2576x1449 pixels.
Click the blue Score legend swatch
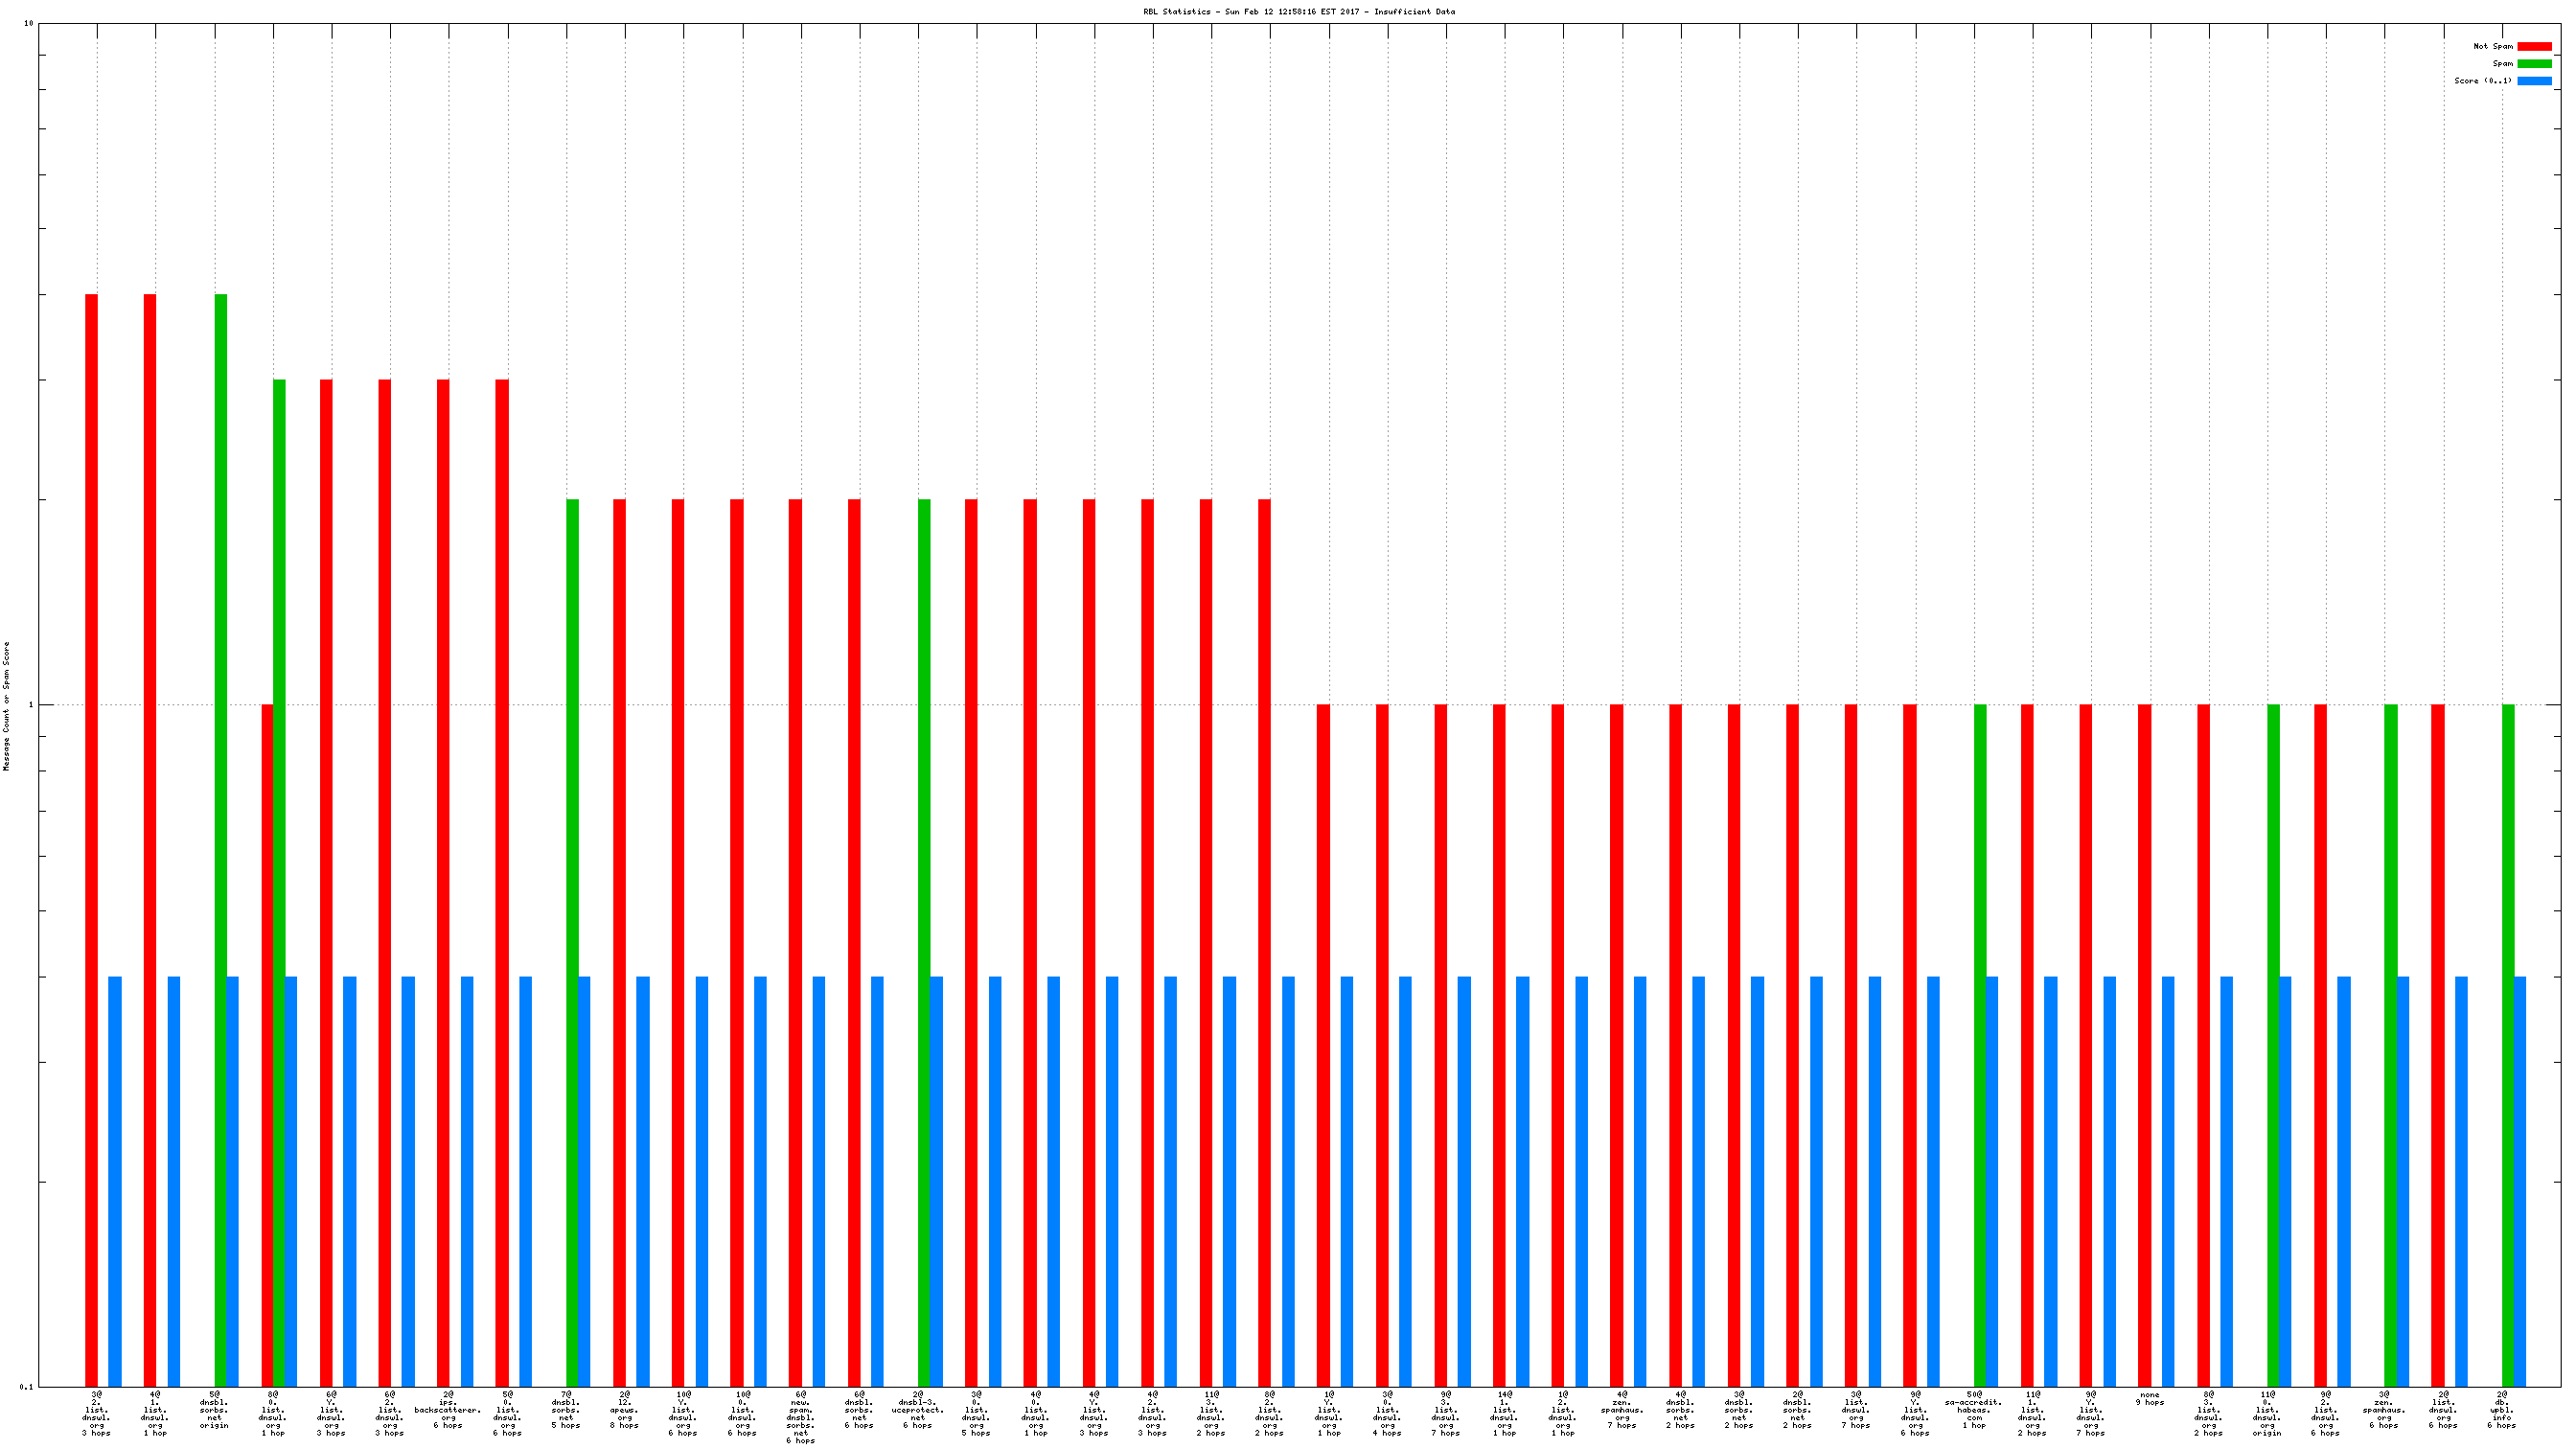[x=2534, y=81]
